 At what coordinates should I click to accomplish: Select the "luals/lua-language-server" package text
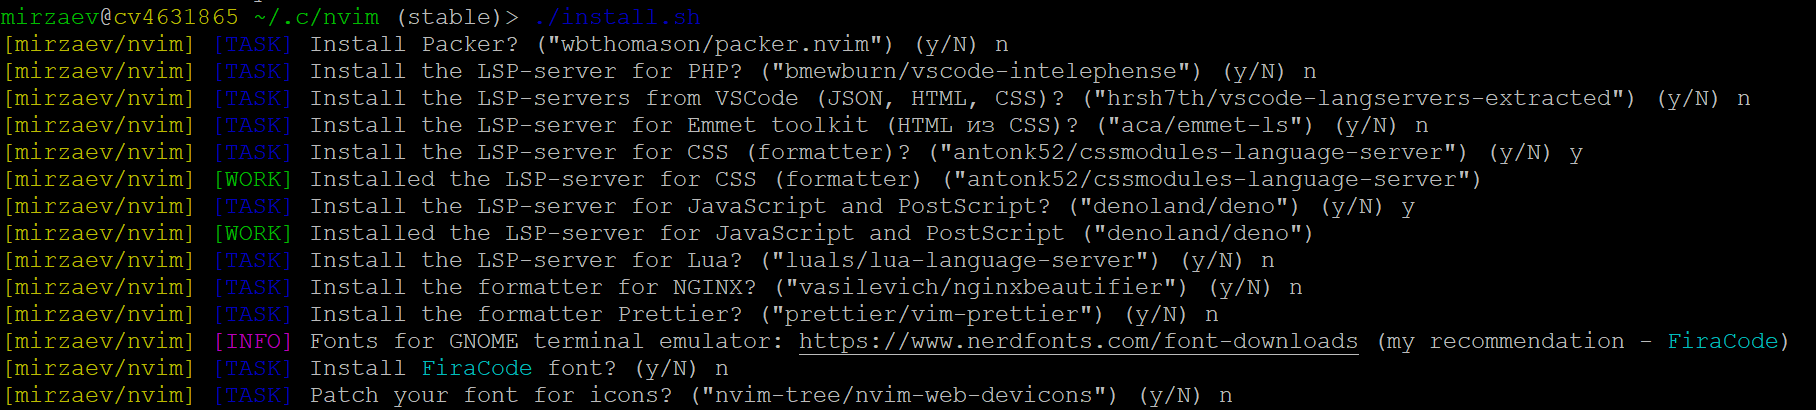pos(959,261)
